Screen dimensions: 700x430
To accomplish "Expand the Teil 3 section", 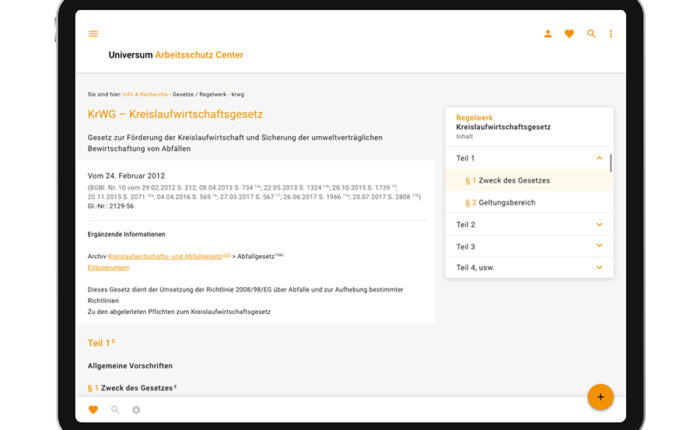I will click(x=599, y=246).
